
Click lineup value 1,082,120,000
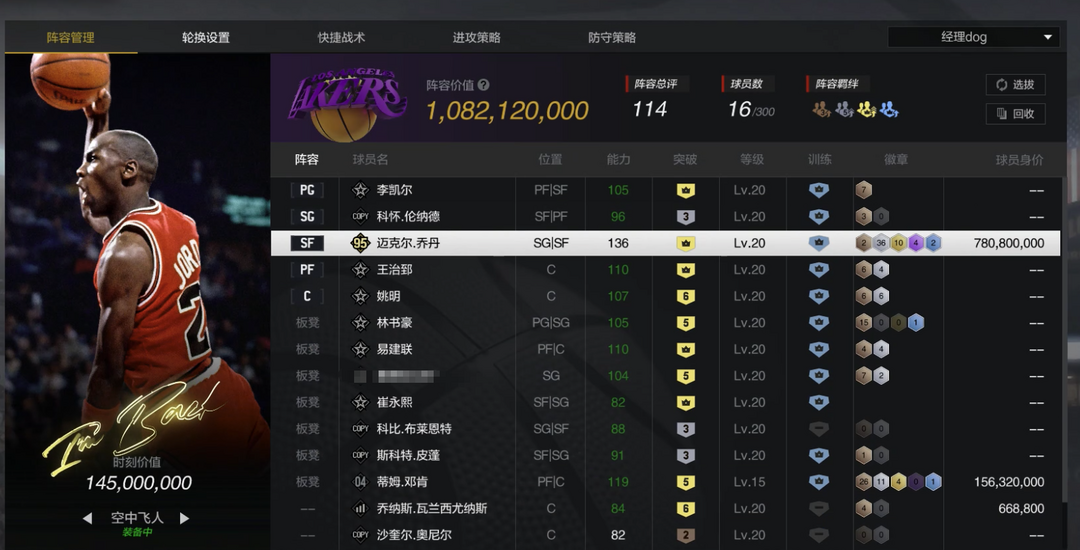(x=508, y=111)
